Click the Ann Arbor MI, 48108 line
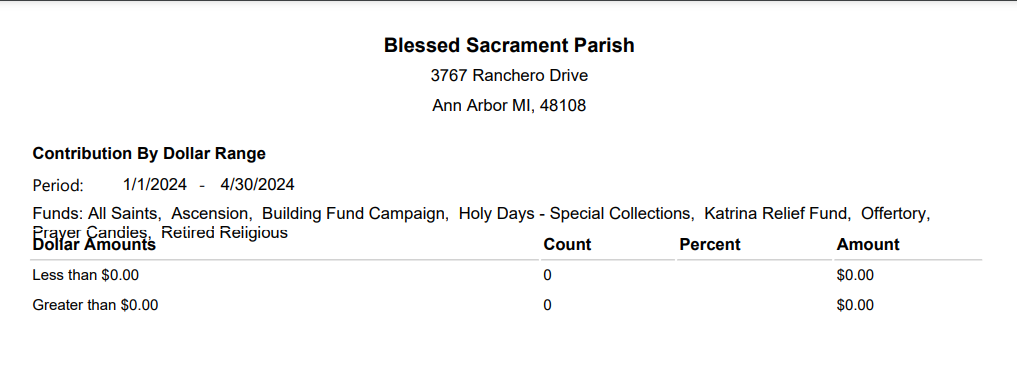1017x365 pixels. [509, 106]
